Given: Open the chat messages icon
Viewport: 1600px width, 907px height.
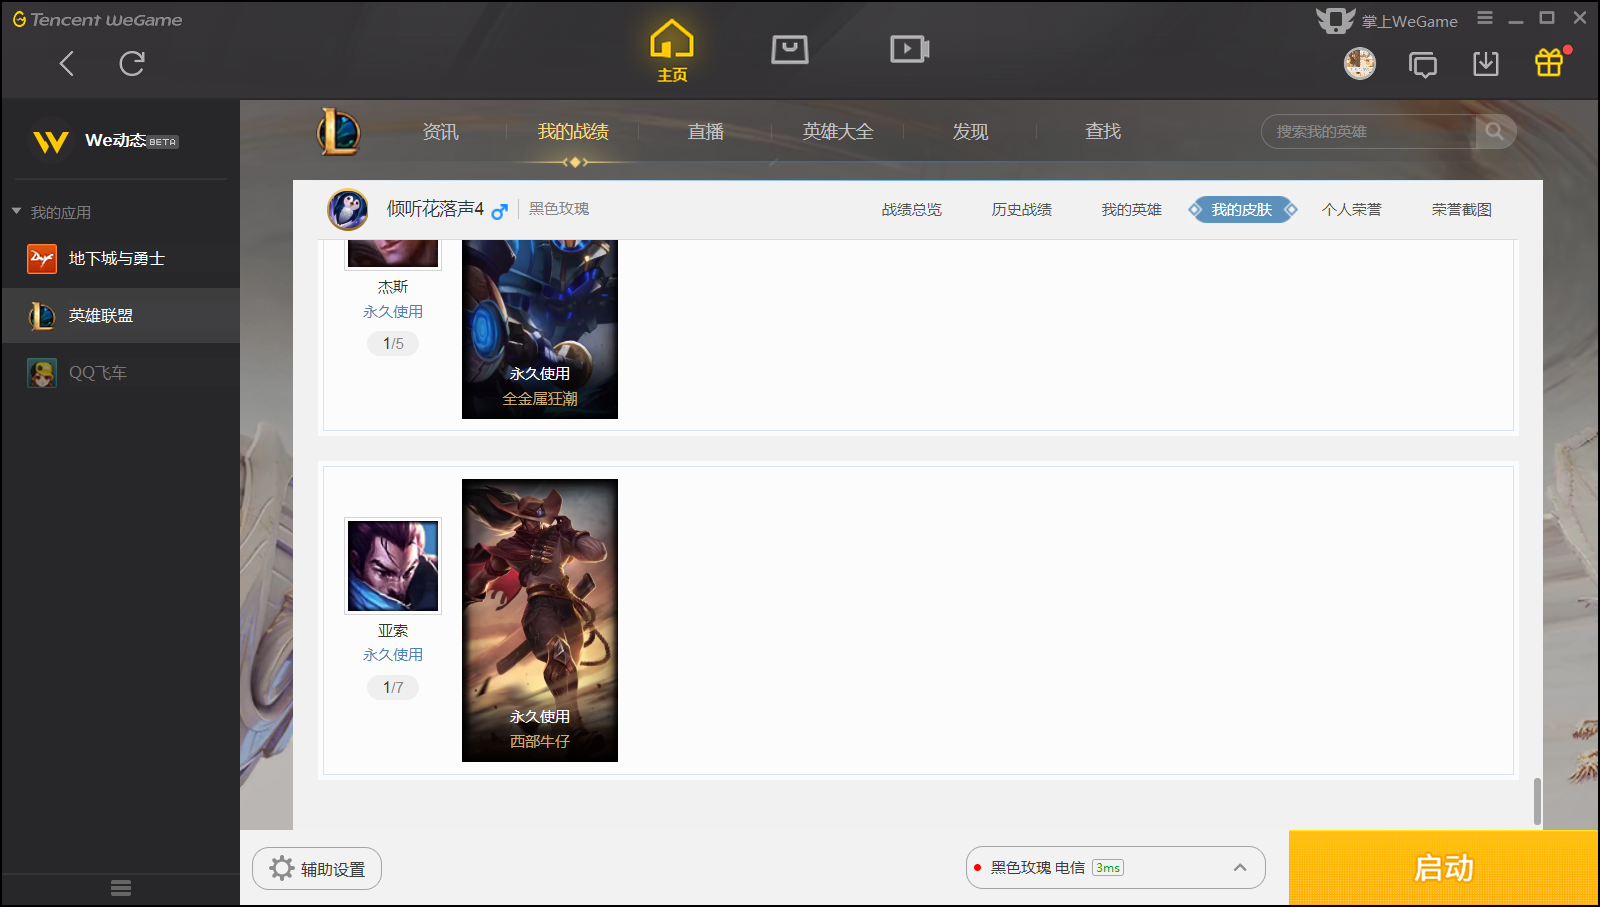Looking at the screenshot, I should pos(1423,65).
